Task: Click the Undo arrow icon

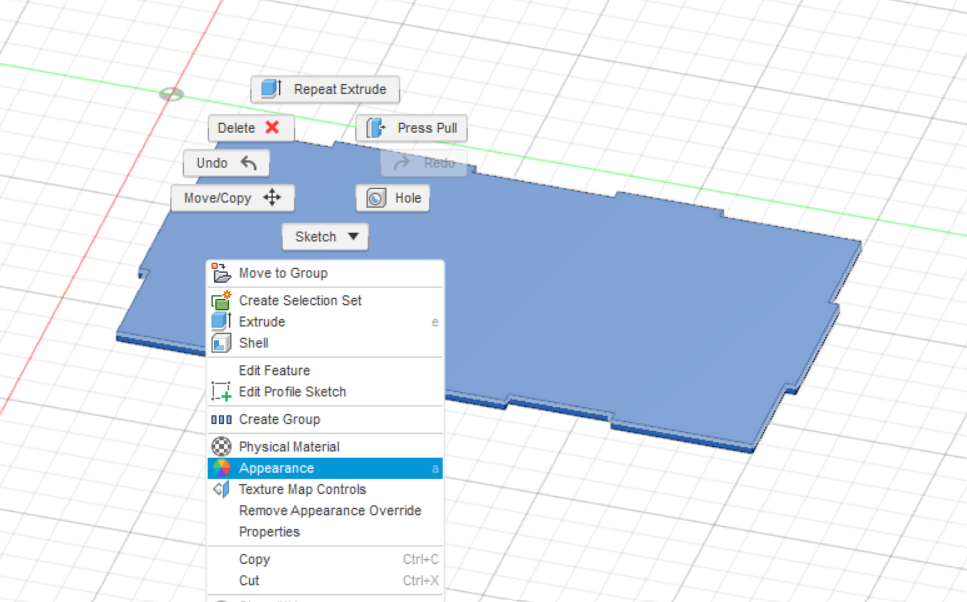Action: click(x=249, y=163)
